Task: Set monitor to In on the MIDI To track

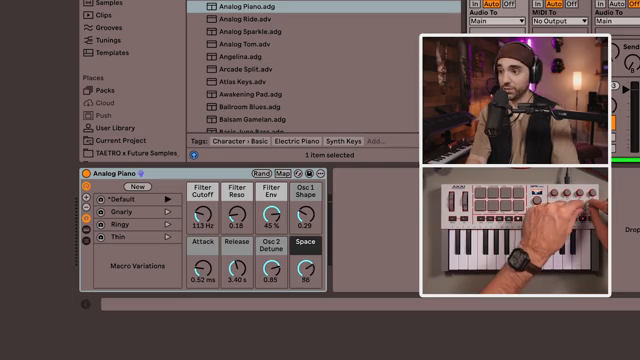Action: pyautogui.click(x=538, y=4)
